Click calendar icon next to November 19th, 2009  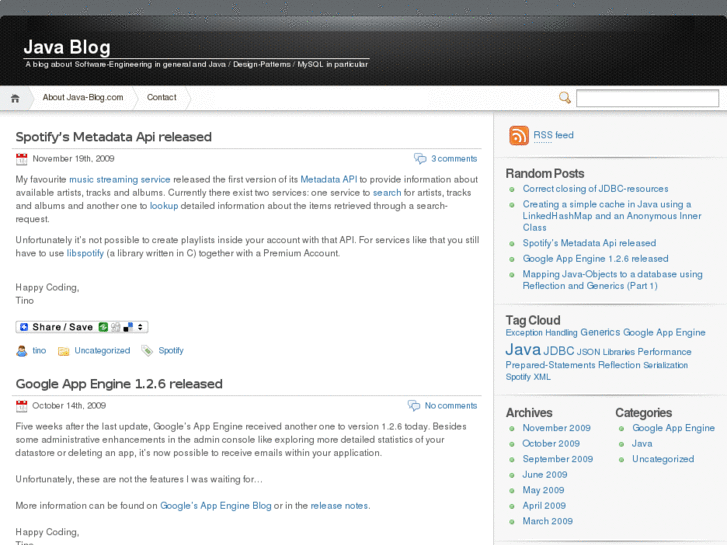pos(21,159)
